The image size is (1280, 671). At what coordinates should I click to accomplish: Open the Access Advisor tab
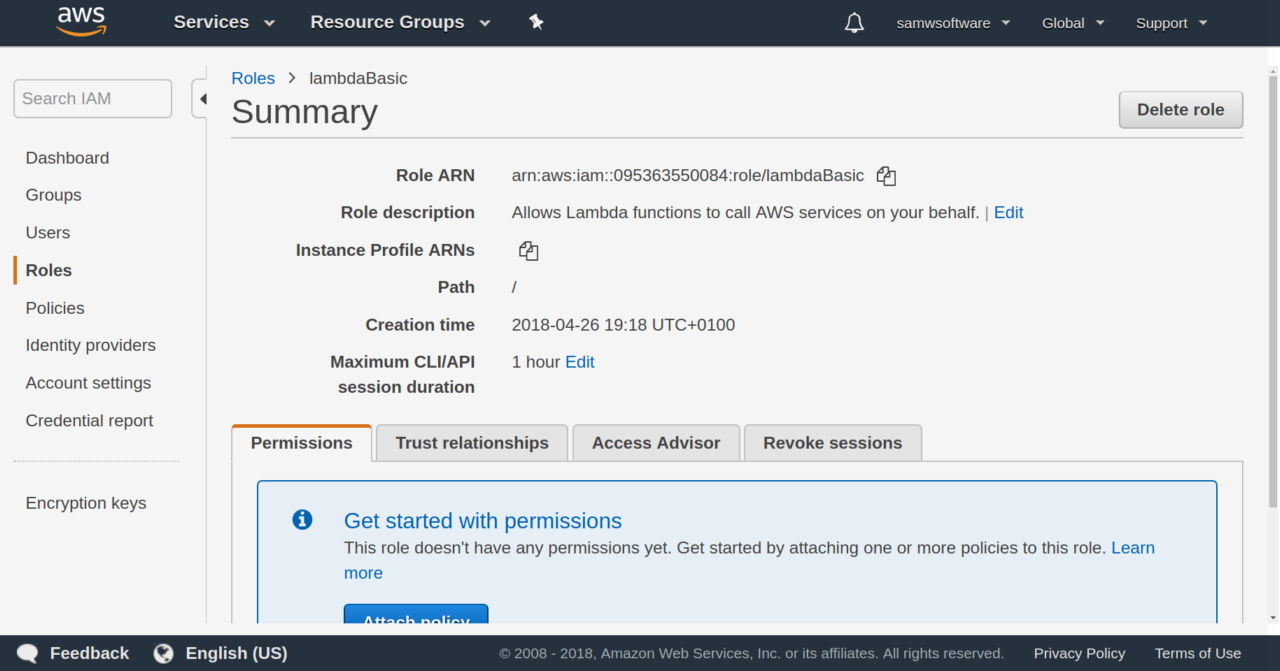(656, 443)
